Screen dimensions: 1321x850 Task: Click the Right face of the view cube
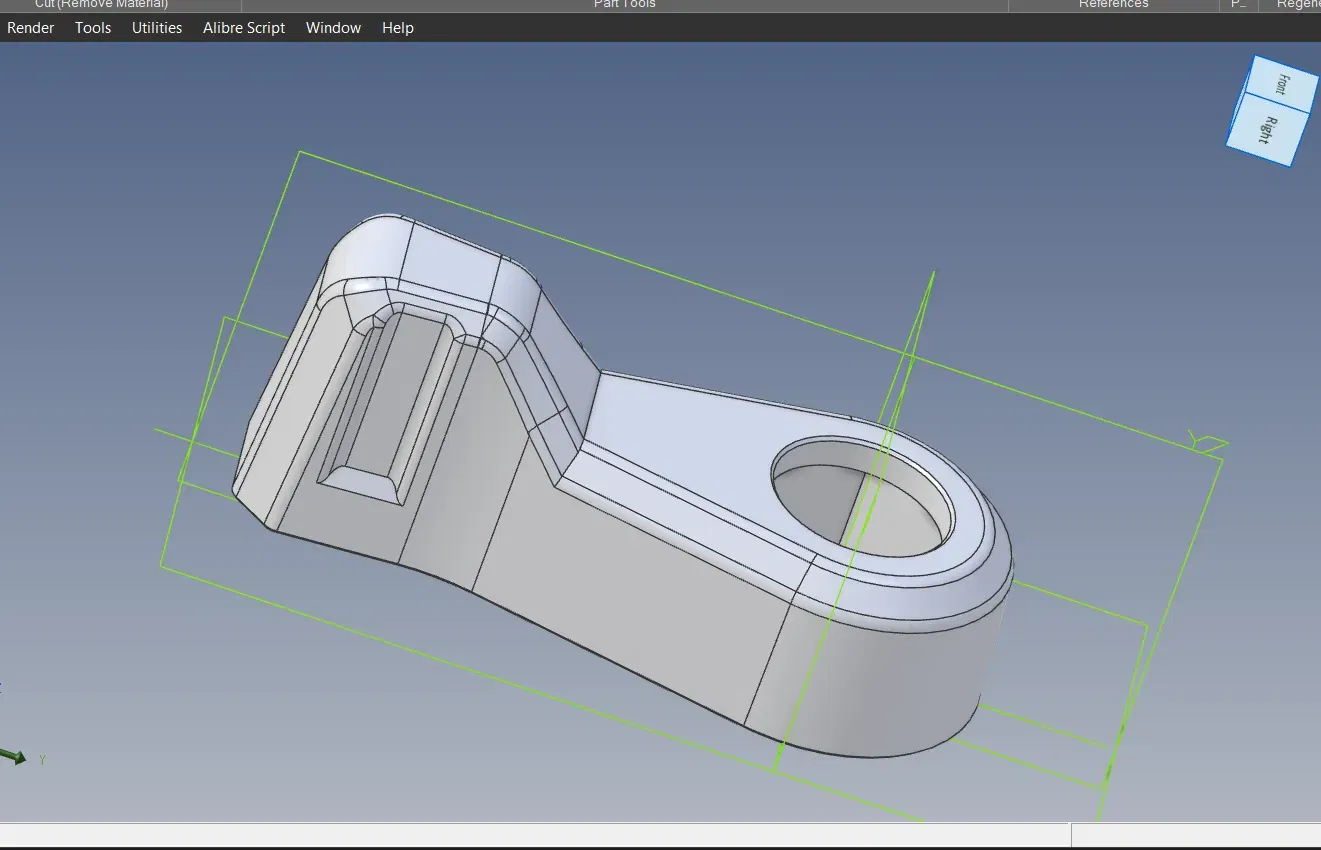click(1268, 131)
